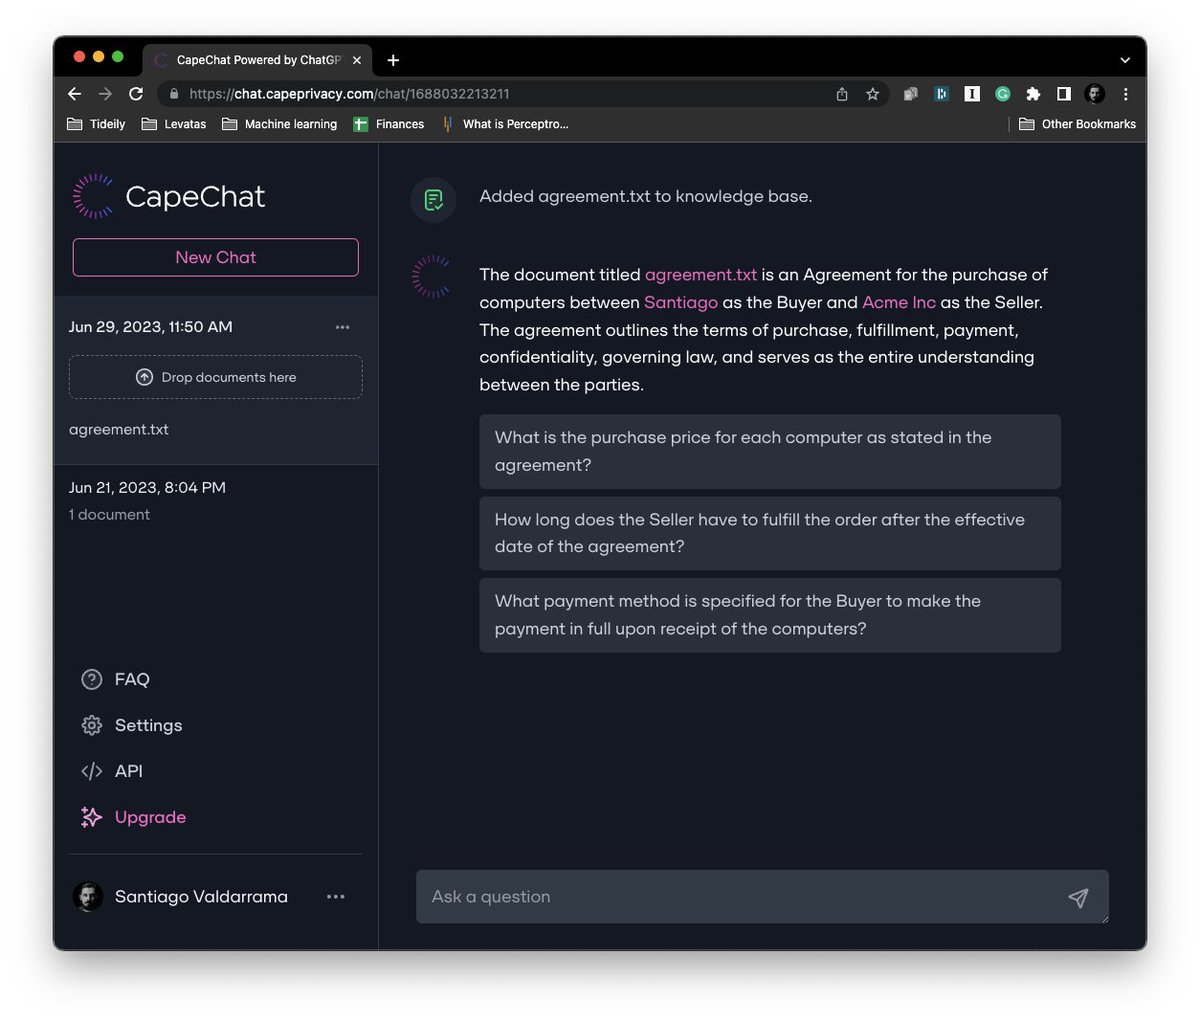Click the CapeChat assistant avatar
This screenshot has height=1021, width=1200.
tap(432, 277)
